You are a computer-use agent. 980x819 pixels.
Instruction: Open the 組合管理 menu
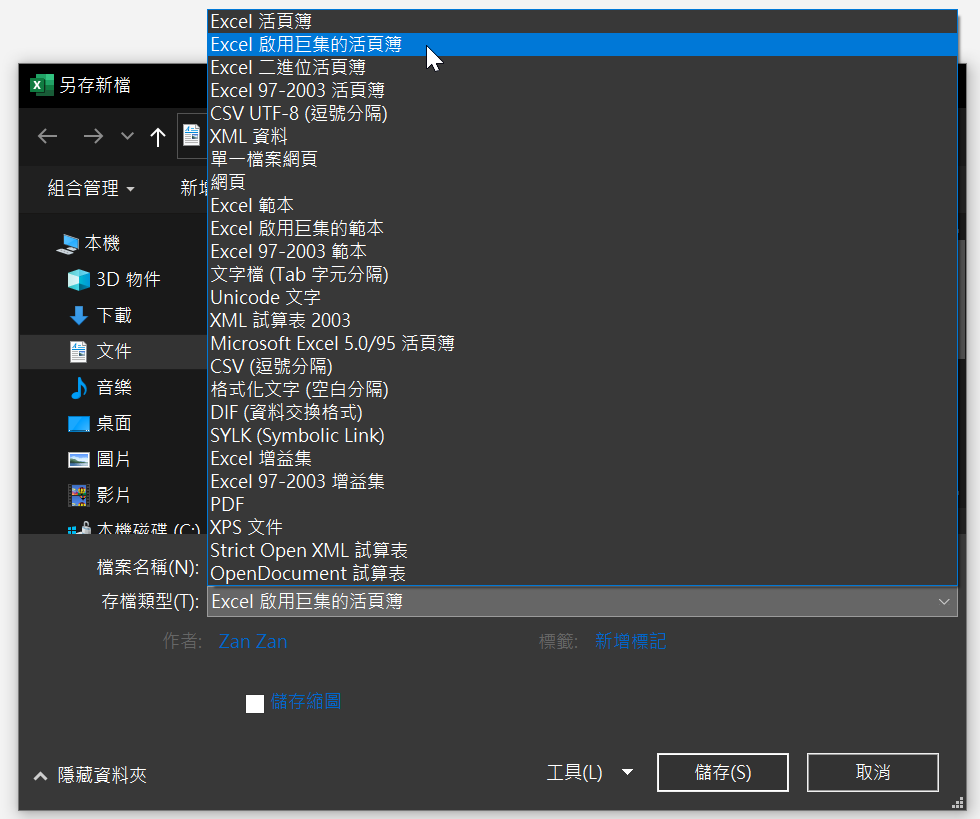pyautogui.click(x=91, y=188)
